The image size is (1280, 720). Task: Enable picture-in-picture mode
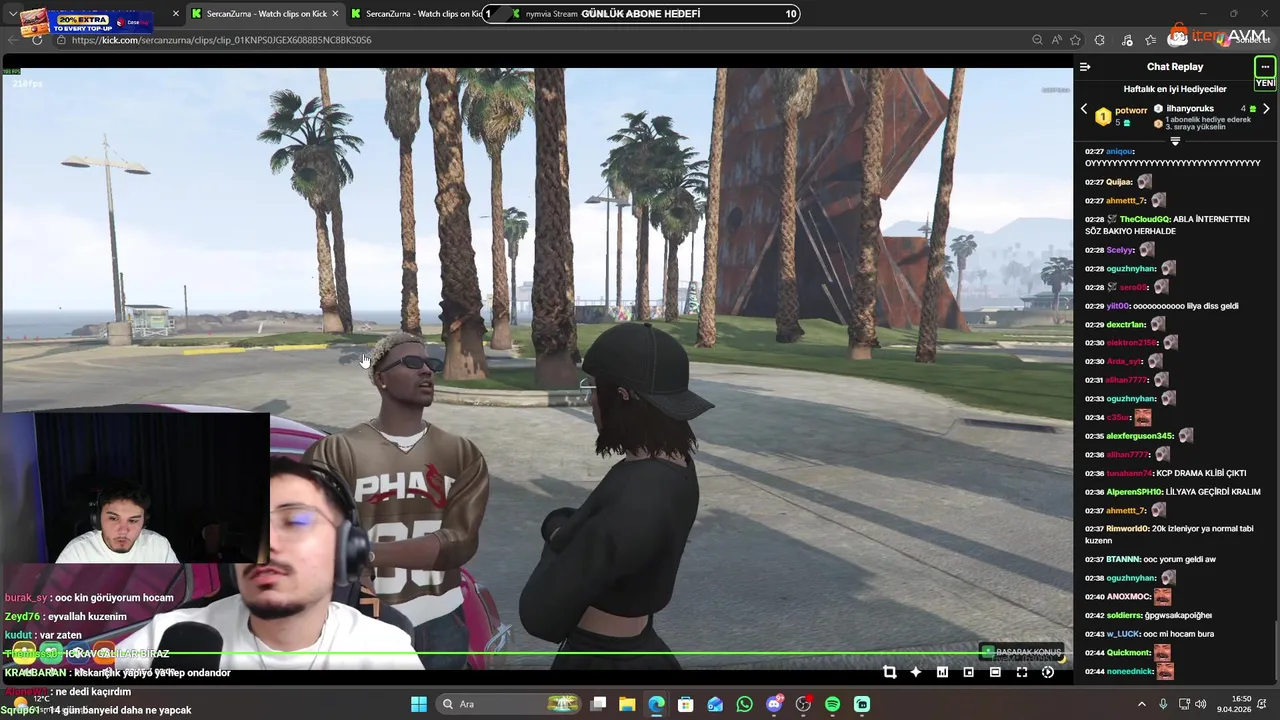(x=968, y=672)
